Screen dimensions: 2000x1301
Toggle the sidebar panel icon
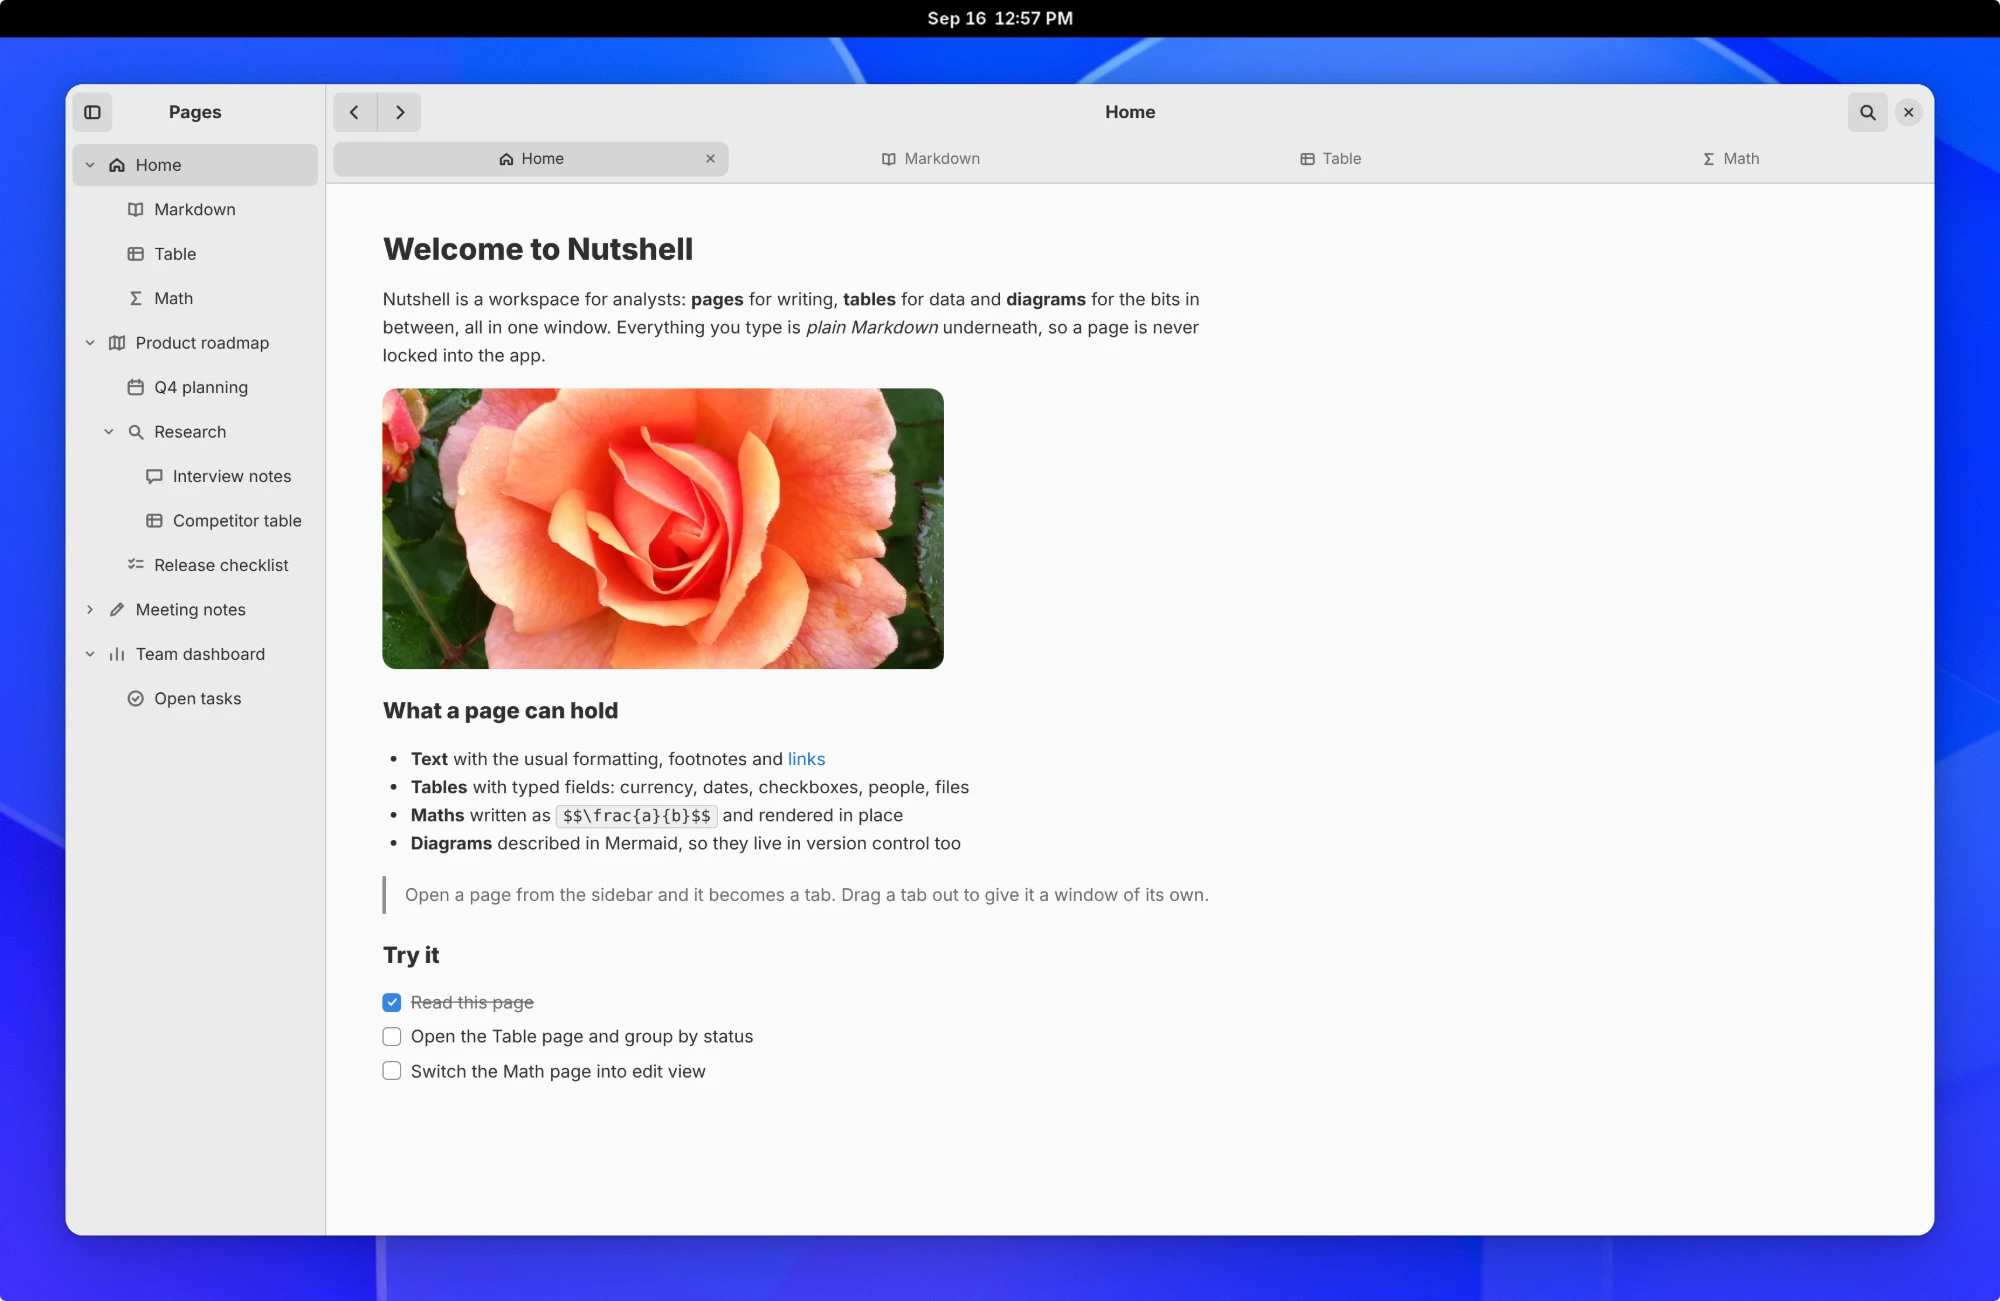point(92,112)
